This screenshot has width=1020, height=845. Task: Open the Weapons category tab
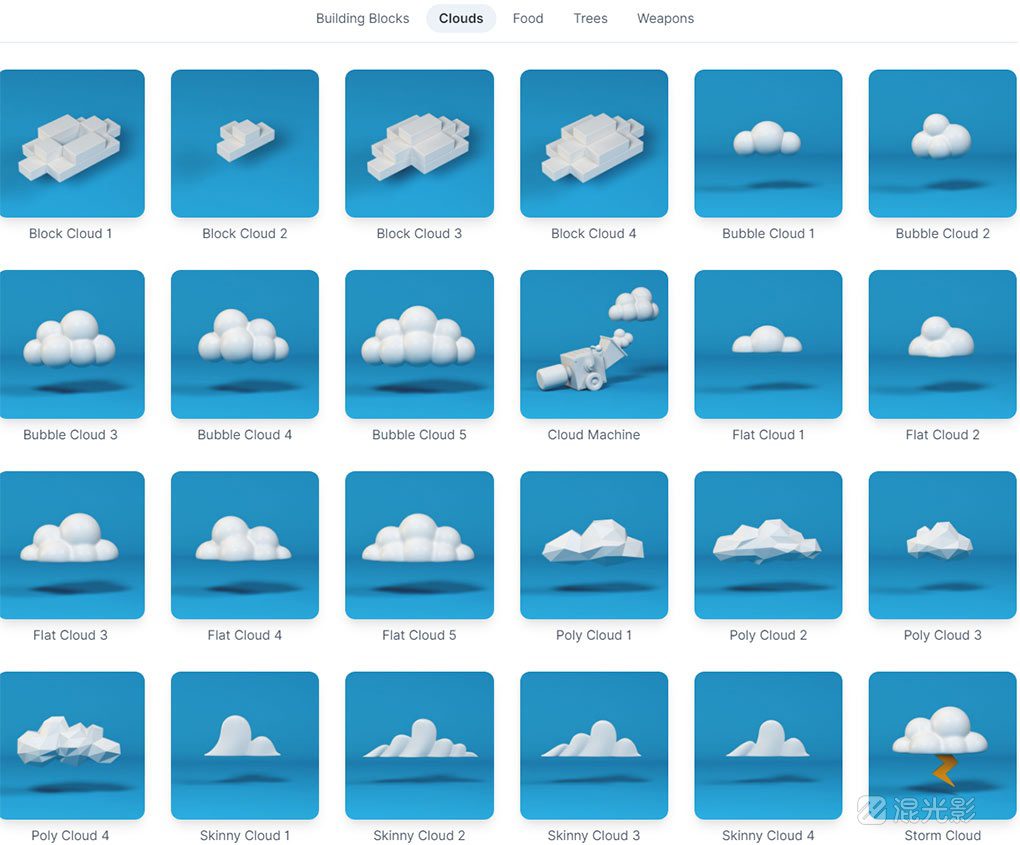point(665,18)
